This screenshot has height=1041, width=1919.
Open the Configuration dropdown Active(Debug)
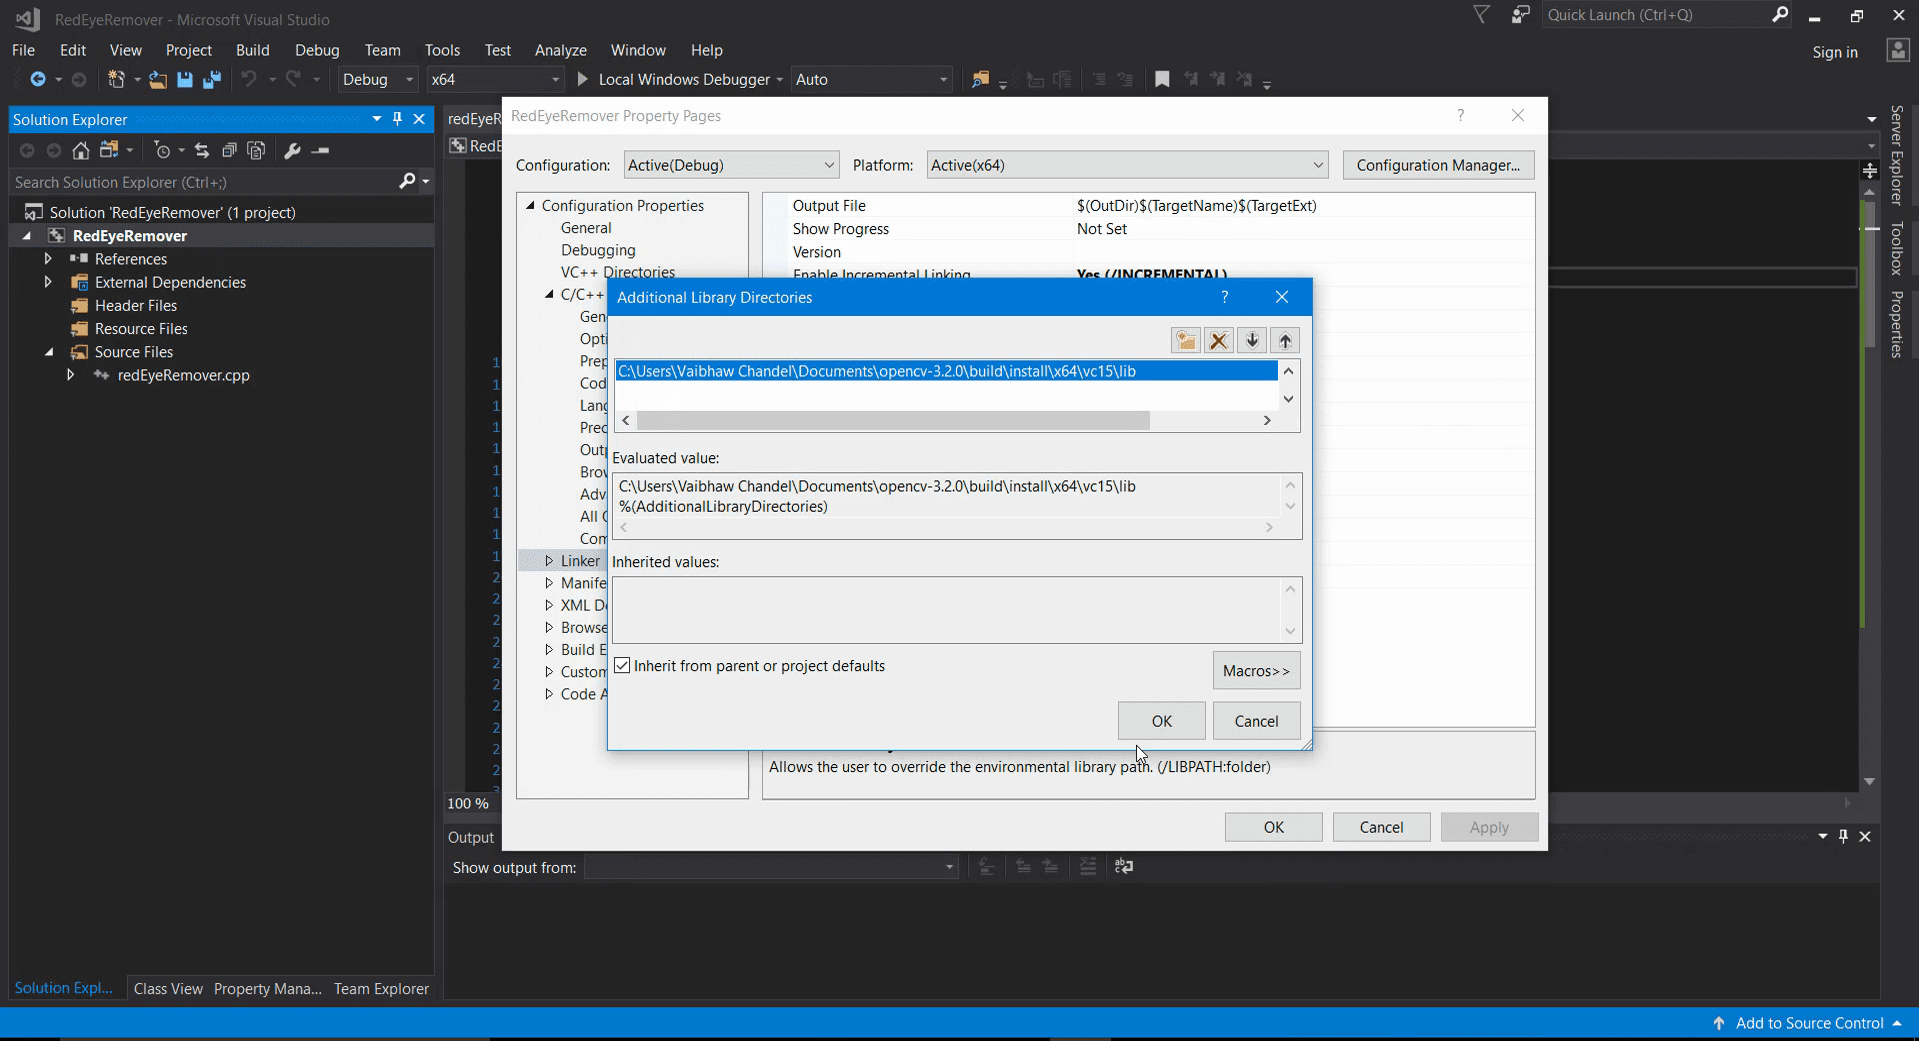pos(731,165)
